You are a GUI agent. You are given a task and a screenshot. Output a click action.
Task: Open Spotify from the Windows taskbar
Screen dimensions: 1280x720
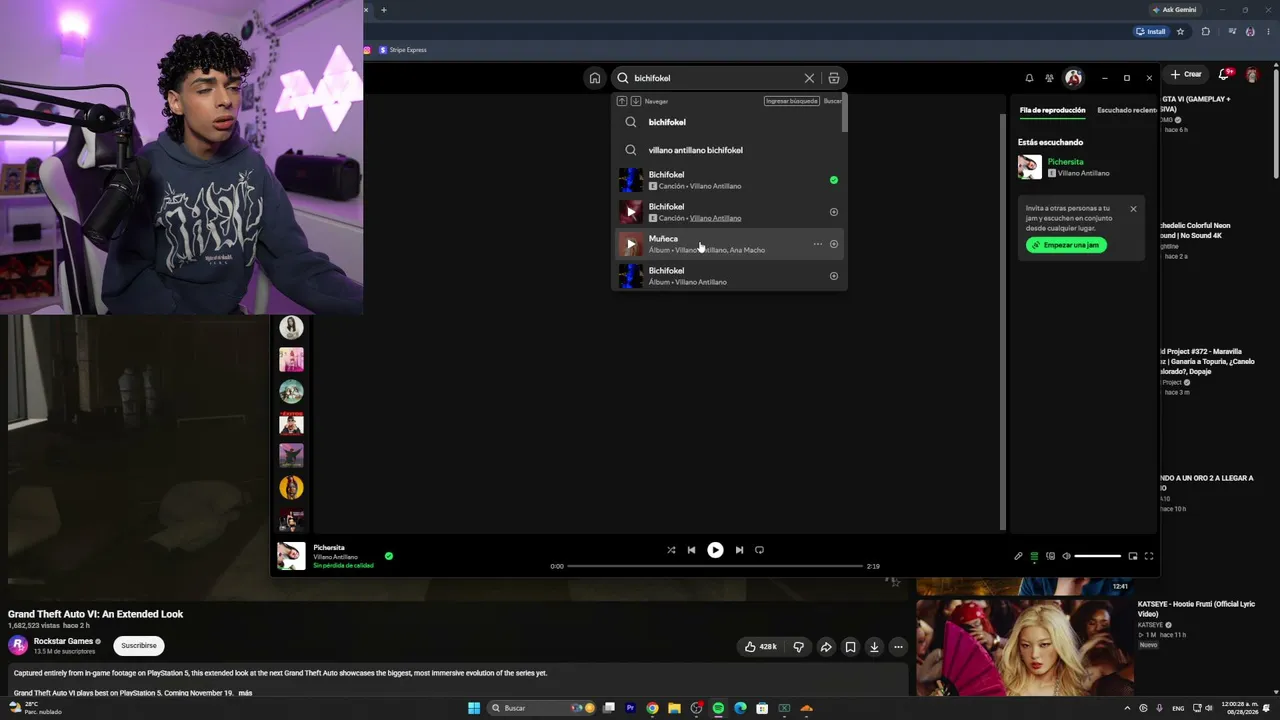[x=718, y=708]
